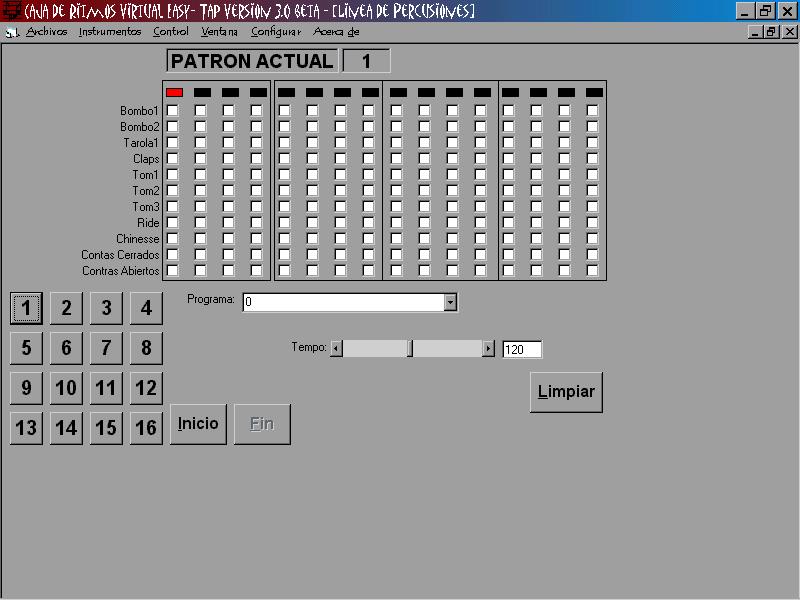Select pattern button 9
This screenshot has width=800, height=600.
(26, 388)
